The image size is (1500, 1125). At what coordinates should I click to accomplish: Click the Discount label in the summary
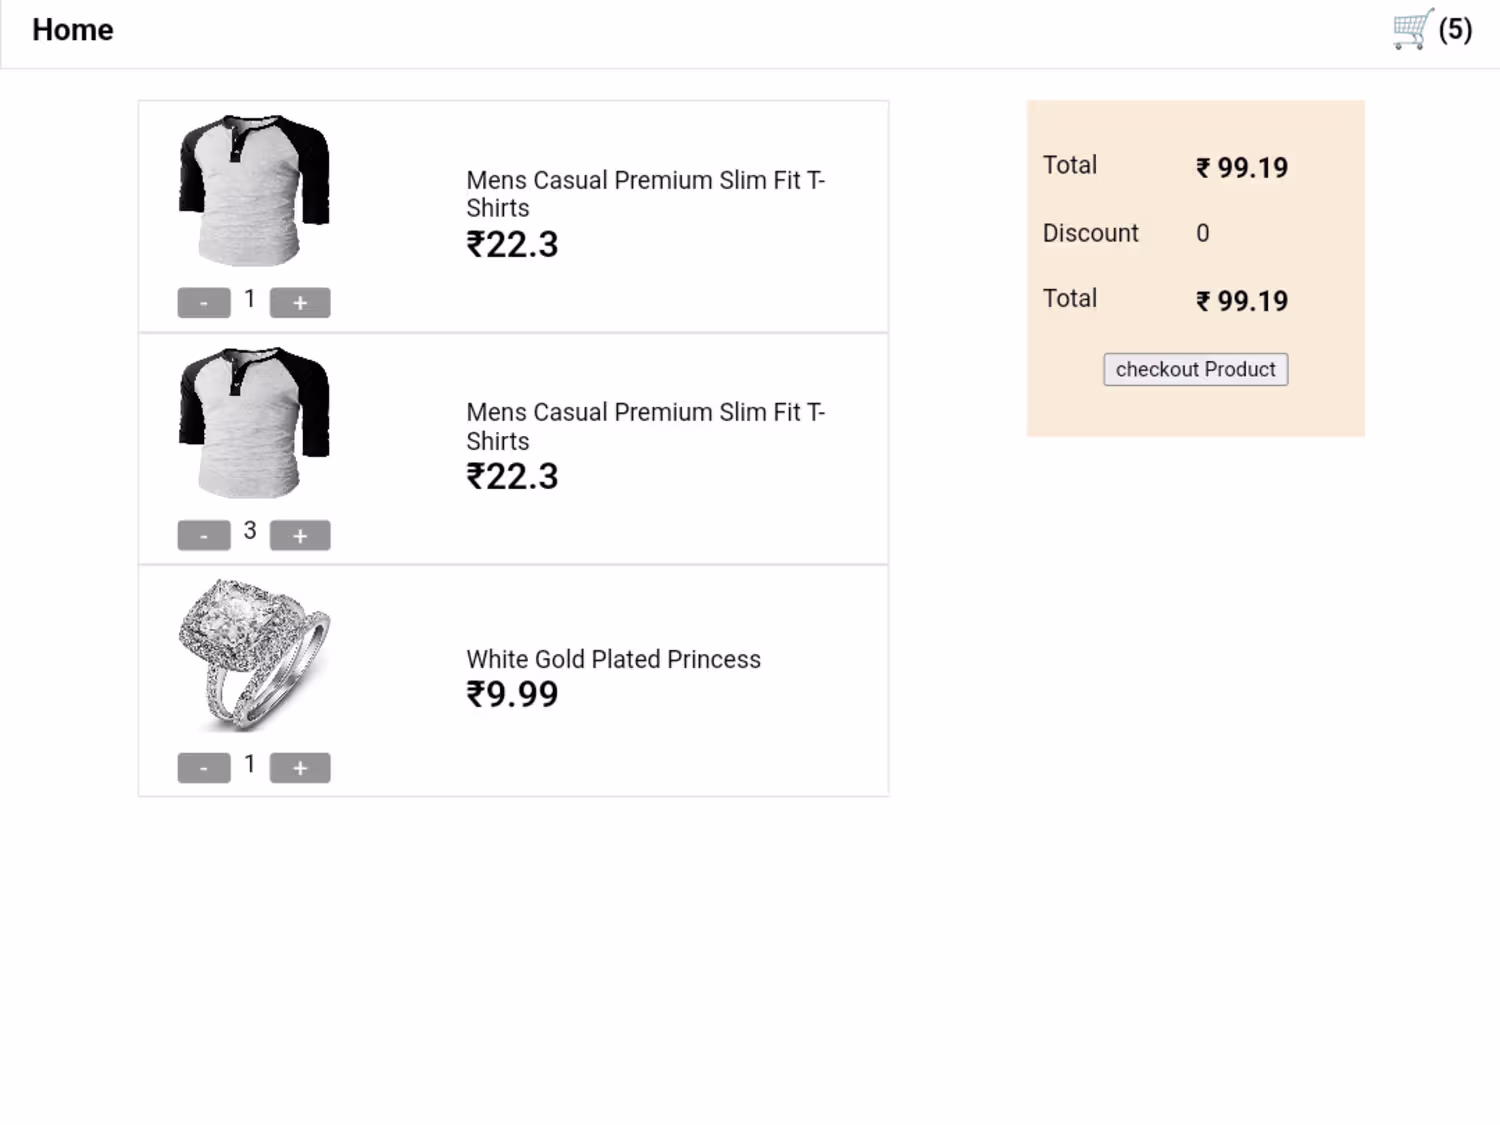(x=1090, y=234)
